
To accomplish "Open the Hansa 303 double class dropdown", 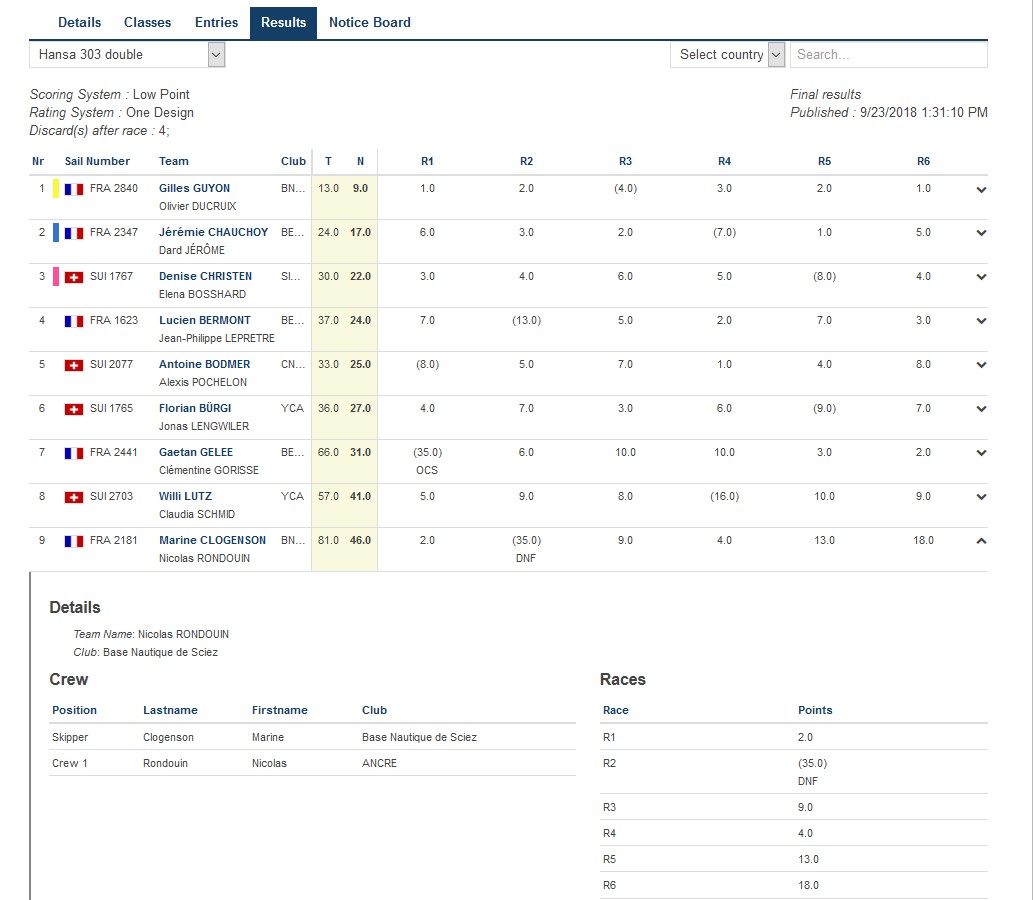I will (127, 55).
